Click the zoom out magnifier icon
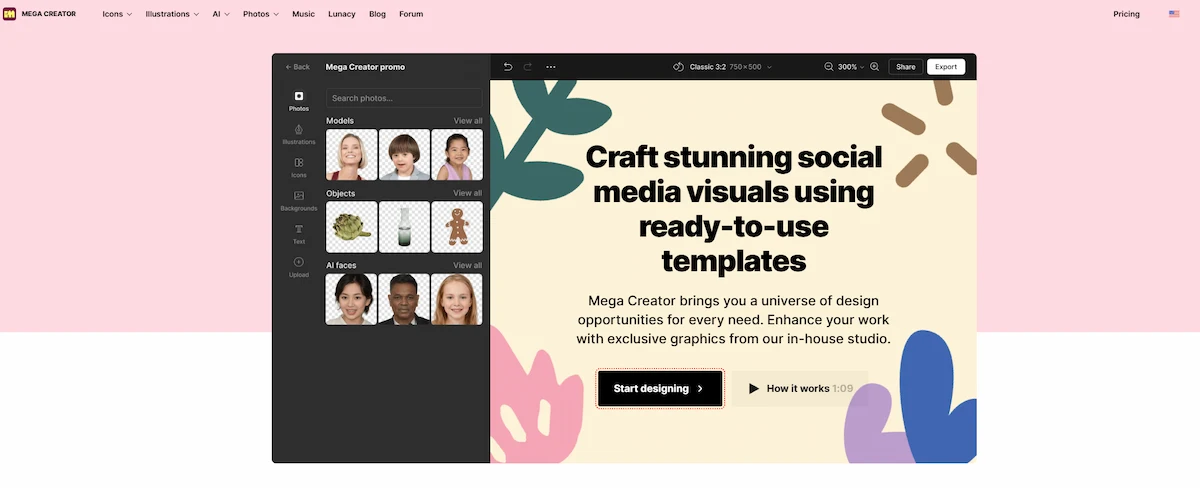Viewport: 1200px width, 488px height. (x=829, y=67)
